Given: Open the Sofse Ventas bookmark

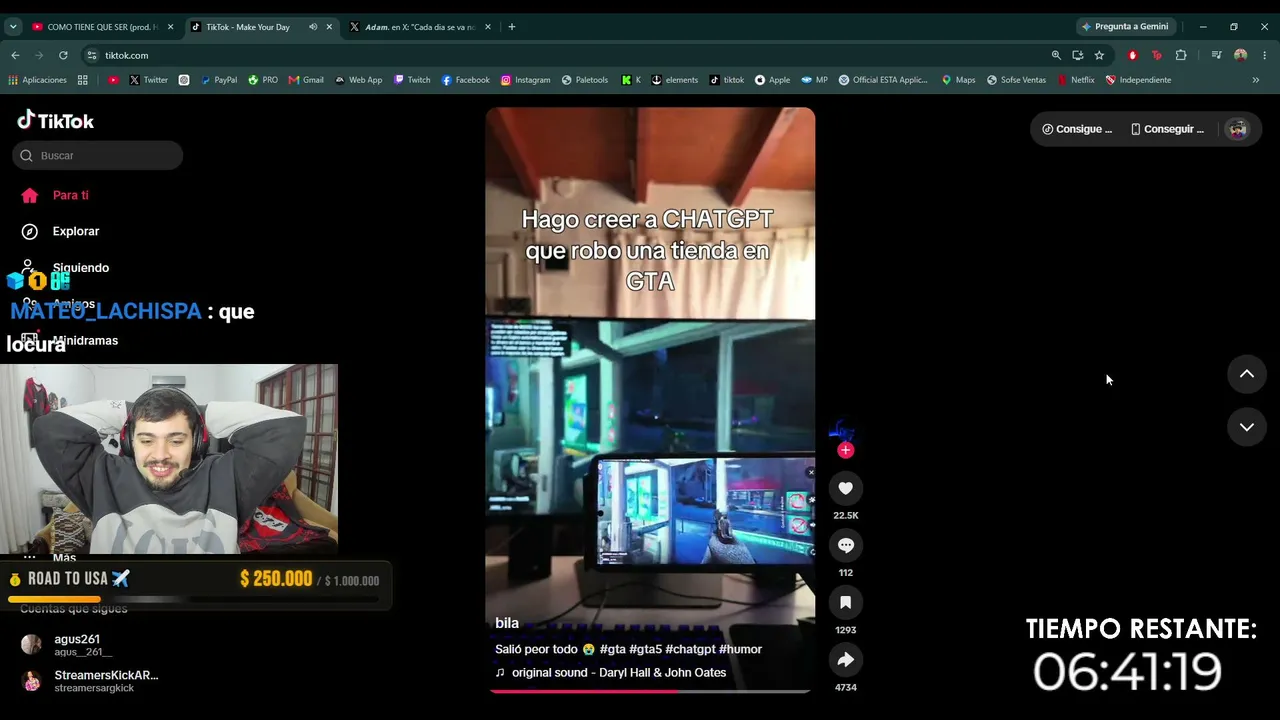Looking at the screenshot, I should [1016, 80].
